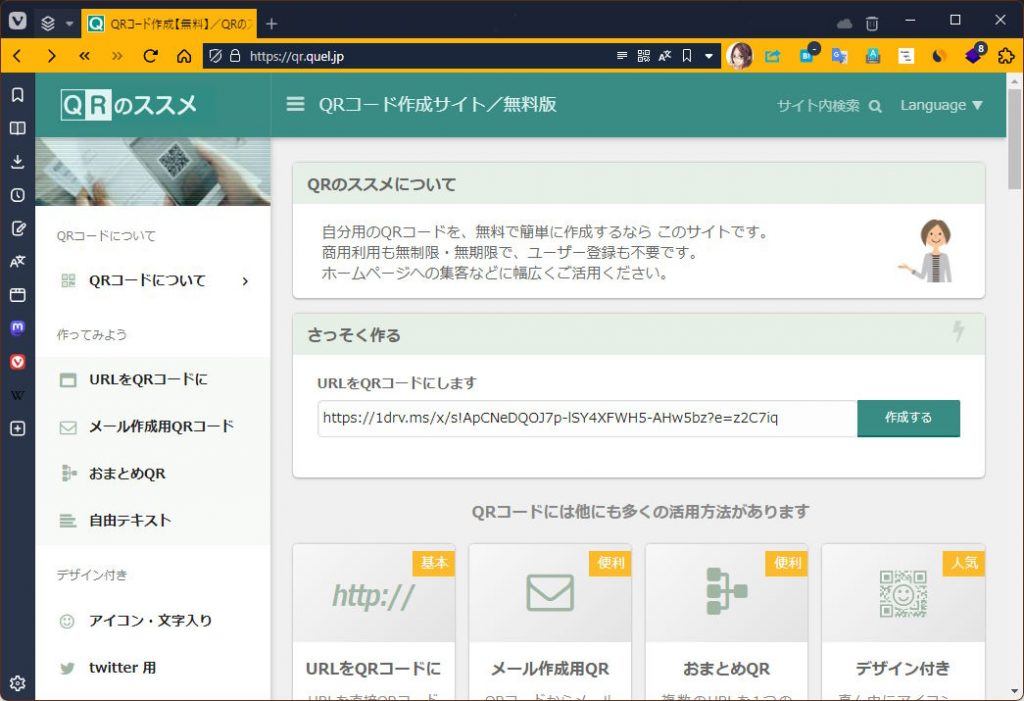Open the Mastodon web panel
Image resolution: width=1024 pixels, height=701 pixels.
click(17, 327)
